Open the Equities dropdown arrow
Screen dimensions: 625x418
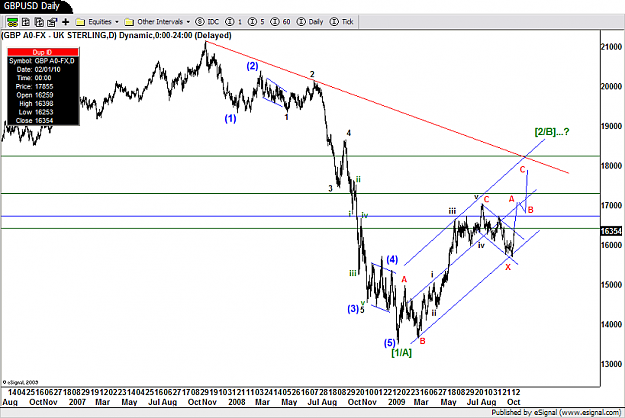point(117,22)
